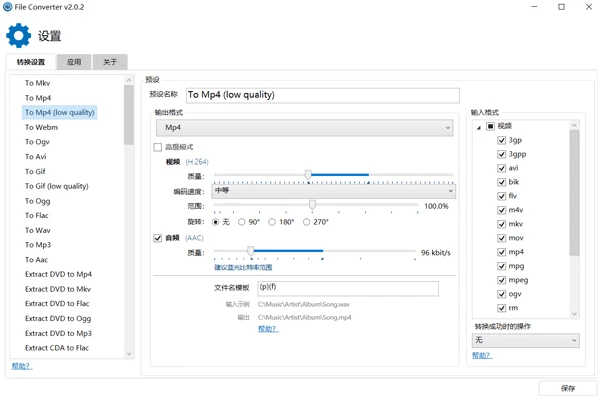Screen dimensions: 600x400
Task: Uncheck the mp4 input format
Action: coord(502,252)
